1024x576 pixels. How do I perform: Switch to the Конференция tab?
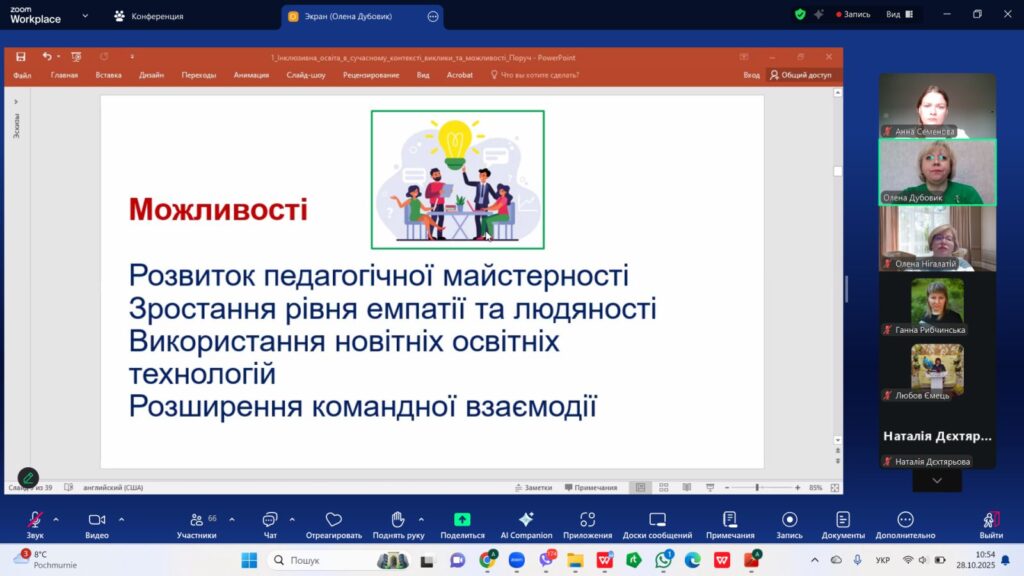point(149,16)
